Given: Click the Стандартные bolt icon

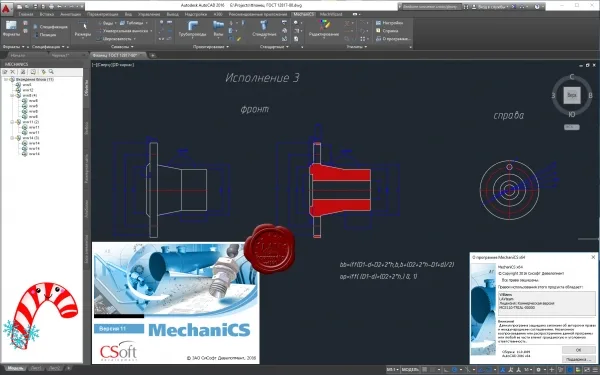Looking at the screenshot, I should [264, 26].
